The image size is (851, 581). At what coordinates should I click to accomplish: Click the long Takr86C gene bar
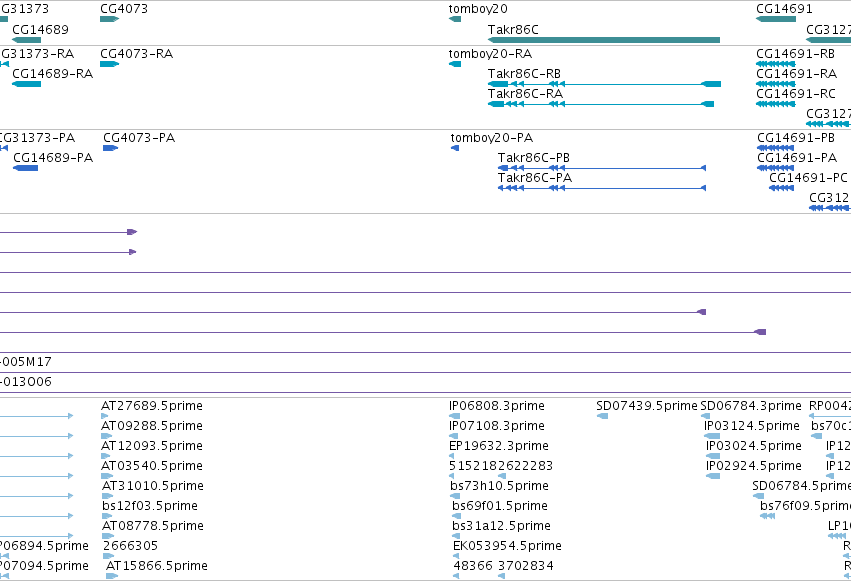pyautogui.click(x=604, y=40)
